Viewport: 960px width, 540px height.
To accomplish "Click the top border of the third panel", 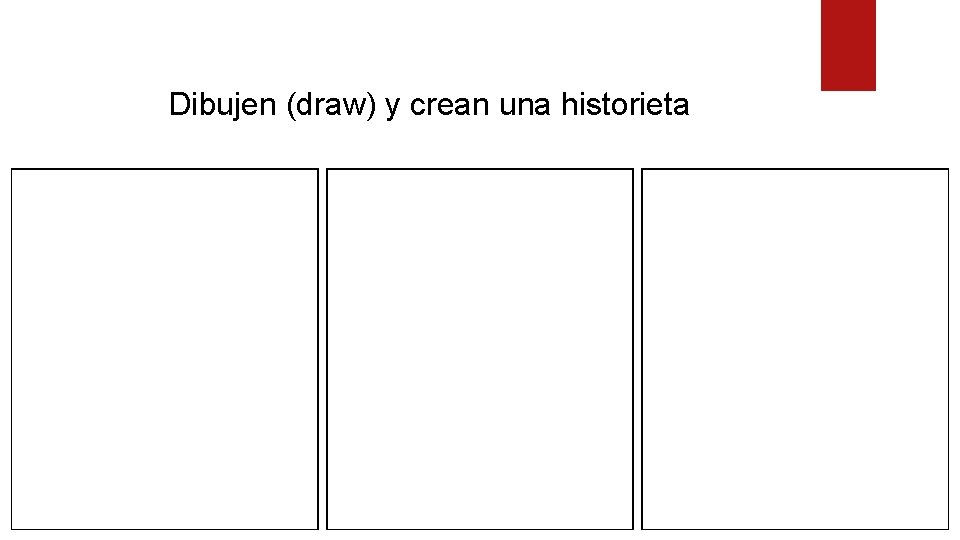I will click(x=795, y=169).
